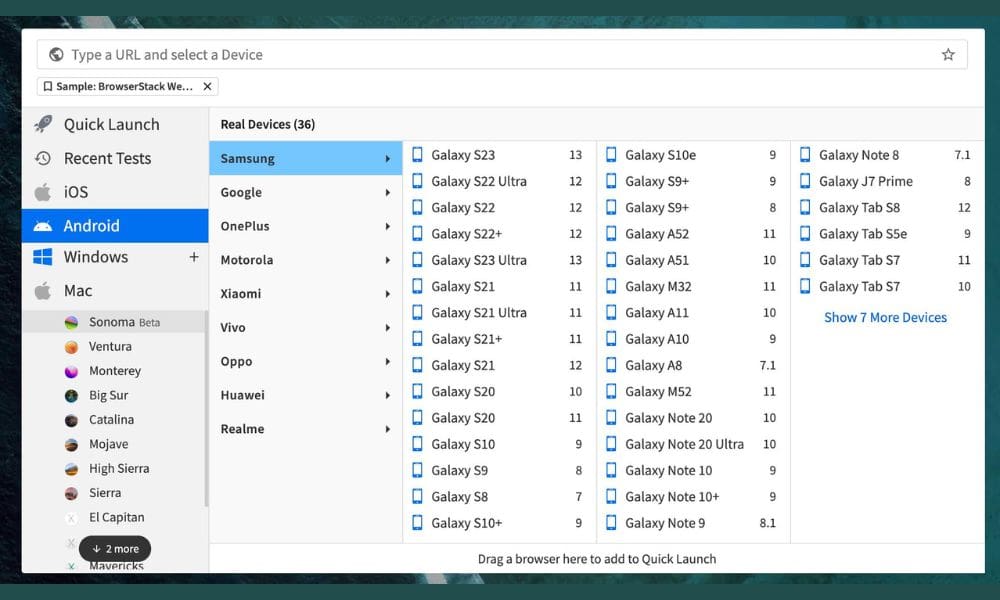Expand the Motorola brand arrow
The width and height of the screenshot is (1000, 600).
pyautogui.click(x=387, y=260)
